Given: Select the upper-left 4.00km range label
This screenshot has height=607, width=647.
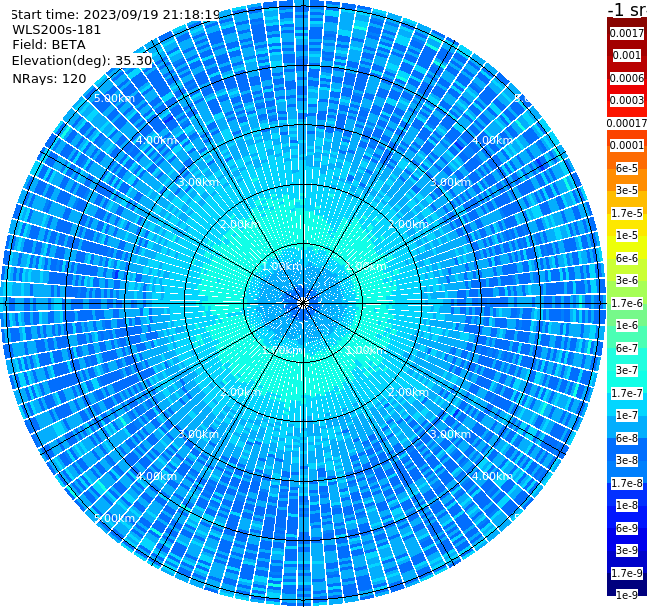Looking at the screenshot, I should tap(156, 140).
